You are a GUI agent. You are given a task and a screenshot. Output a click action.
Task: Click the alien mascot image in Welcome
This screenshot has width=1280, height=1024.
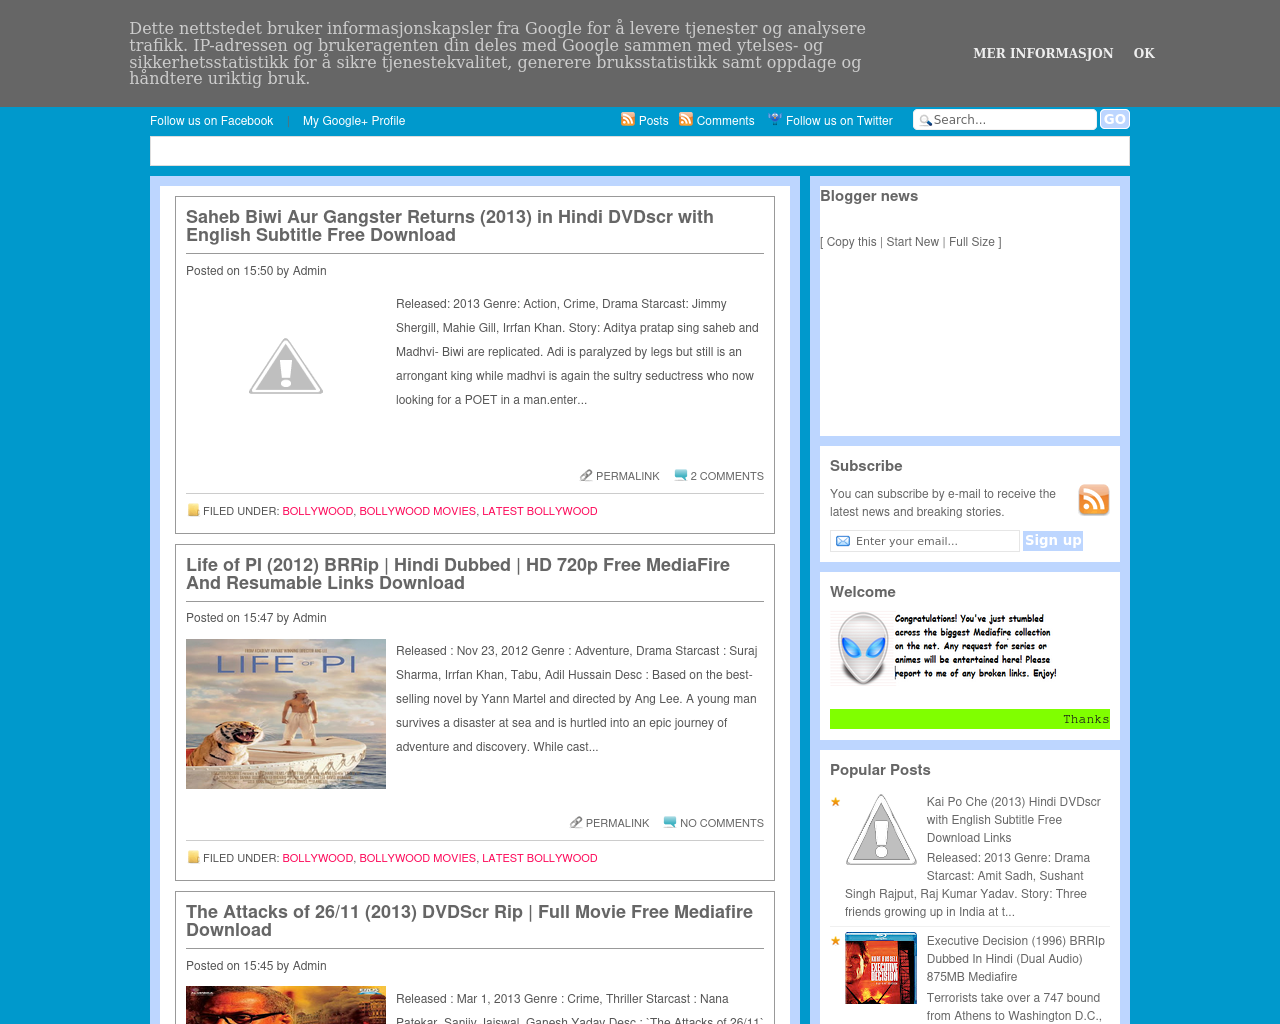pos(862,648)
